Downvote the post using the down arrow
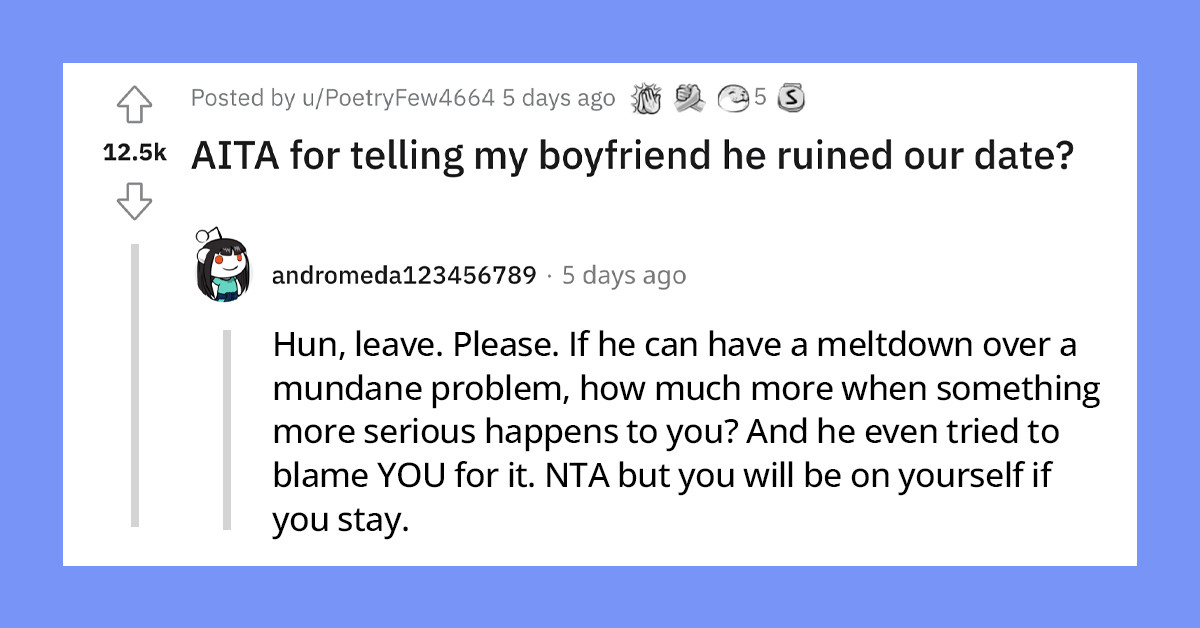The width and height of the screenshot is (1200, 628). point(135,201)
